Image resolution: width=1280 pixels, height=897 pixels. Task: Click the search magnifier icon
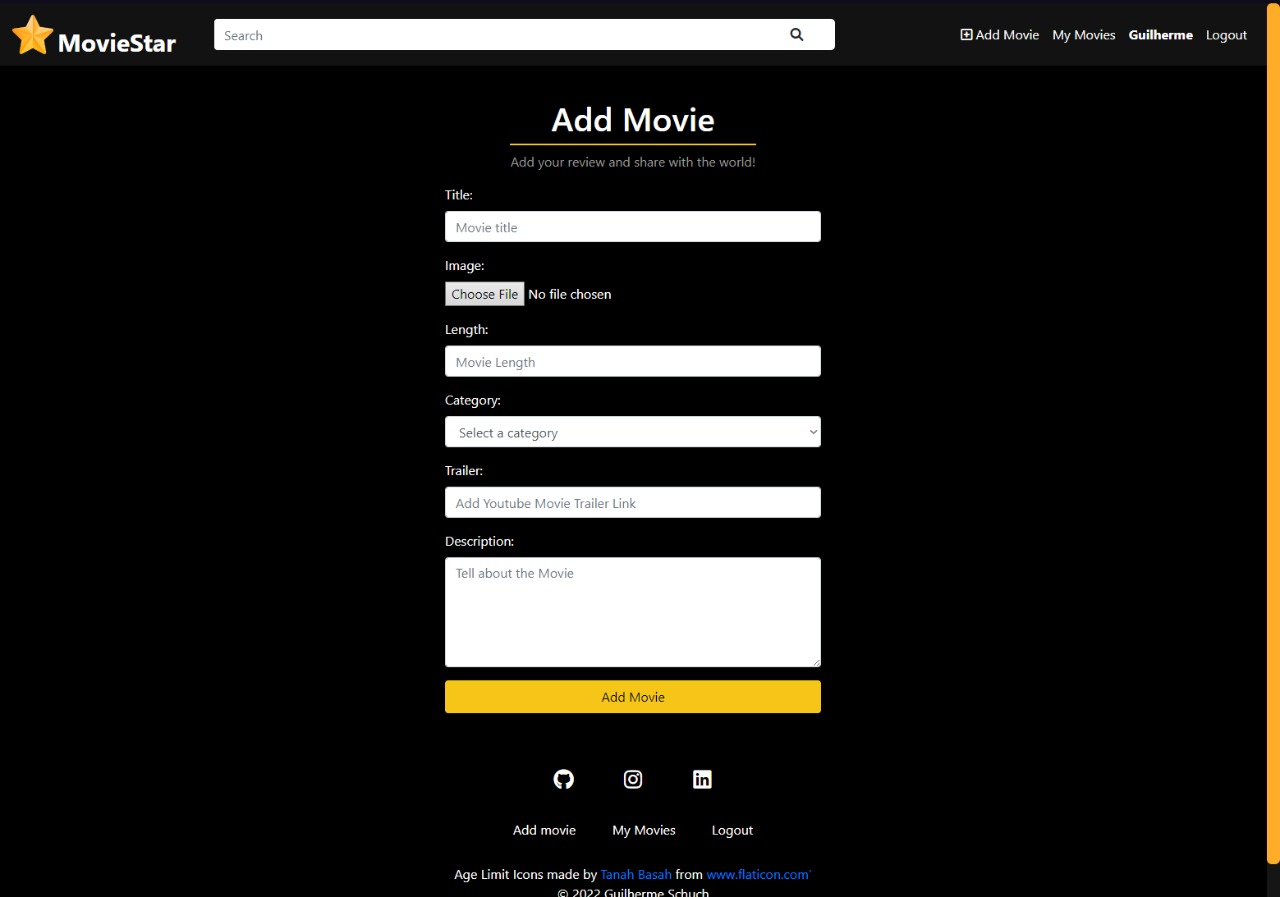click(x=796, y=34)
